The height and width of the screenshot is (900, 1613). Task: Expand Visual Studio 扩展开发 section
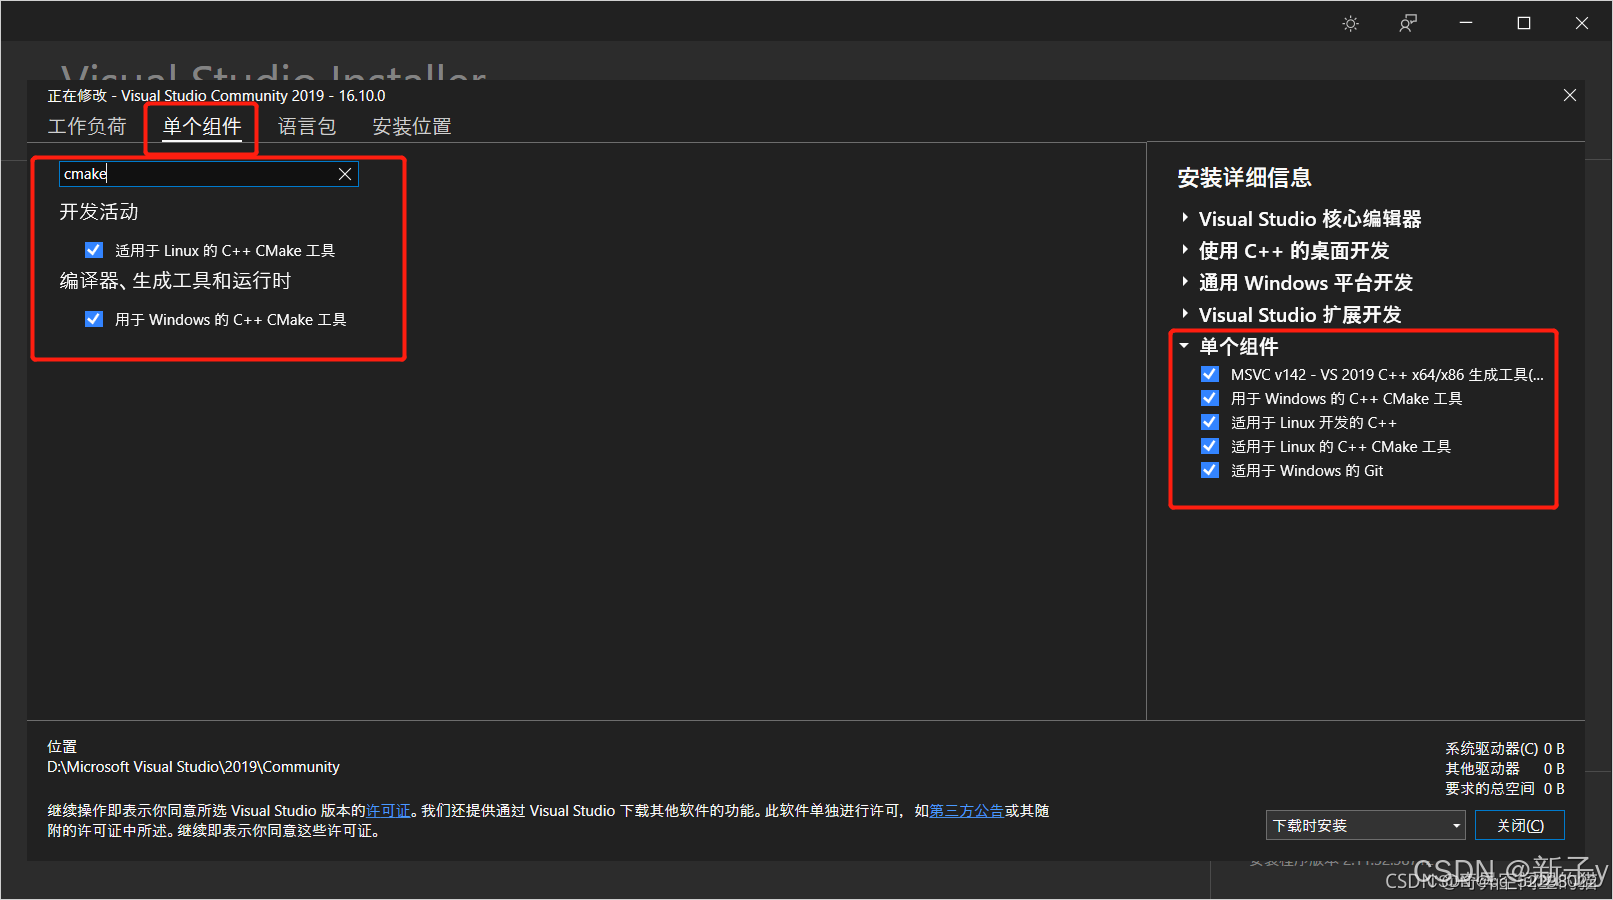click(1184, 314)
